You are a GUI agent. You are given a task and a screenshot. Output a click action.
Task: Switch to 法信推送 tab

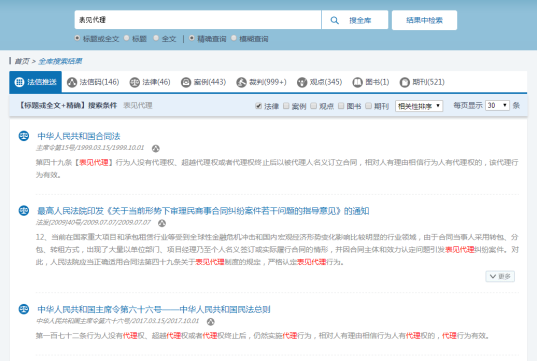[x=35, y=82]
